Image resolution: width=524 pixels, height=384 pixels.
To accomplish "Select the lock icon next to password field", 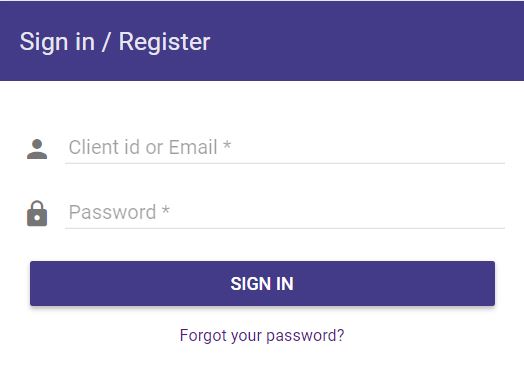I will [37, 214].
